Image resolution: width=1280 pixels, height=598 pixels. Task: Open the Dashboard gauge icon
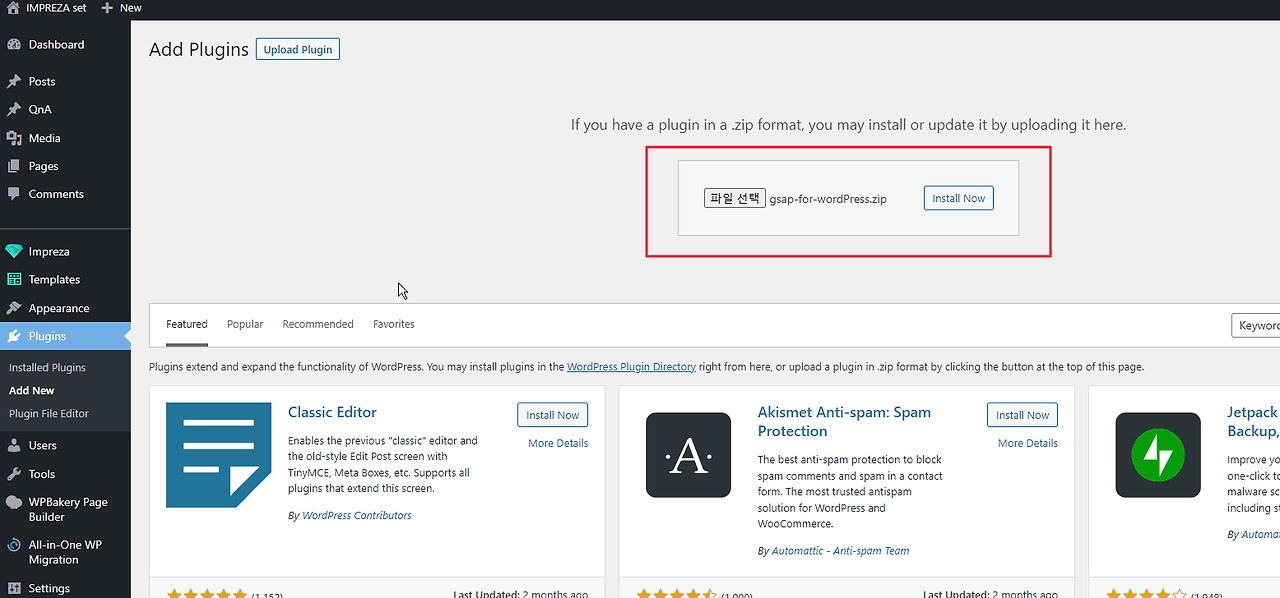[14, 45]
